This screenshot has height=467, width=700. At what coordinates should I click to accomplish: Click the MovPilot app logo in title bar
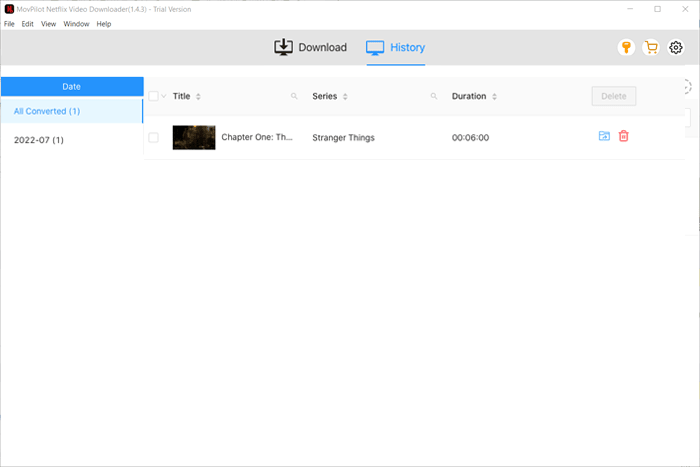point(9,9)
